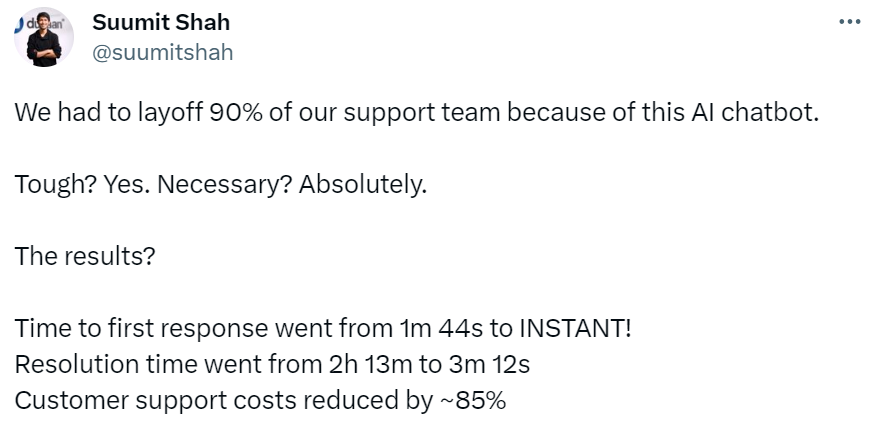Viewport: 888px width, 448px height.
Task: Click the first tweet line about layoffs
Action: [417, 113]
